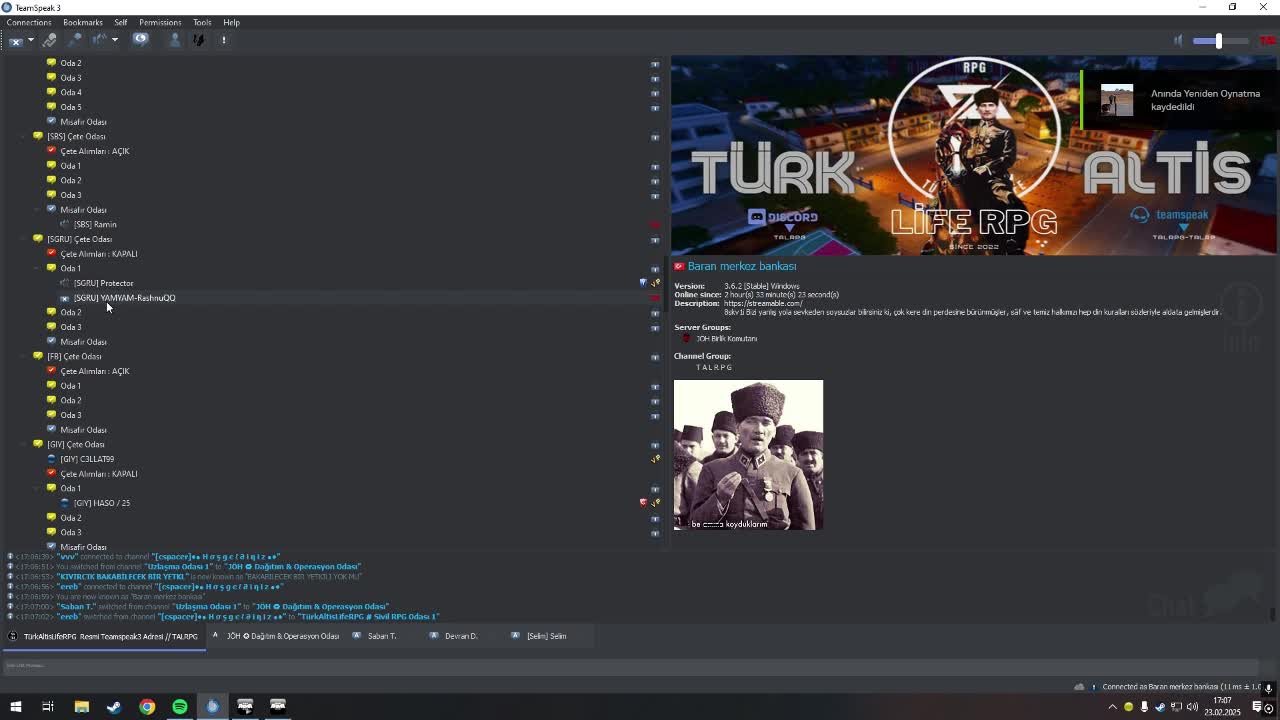
Task: Open the Contacts person toolbar icon
Action: click(174, 40)
